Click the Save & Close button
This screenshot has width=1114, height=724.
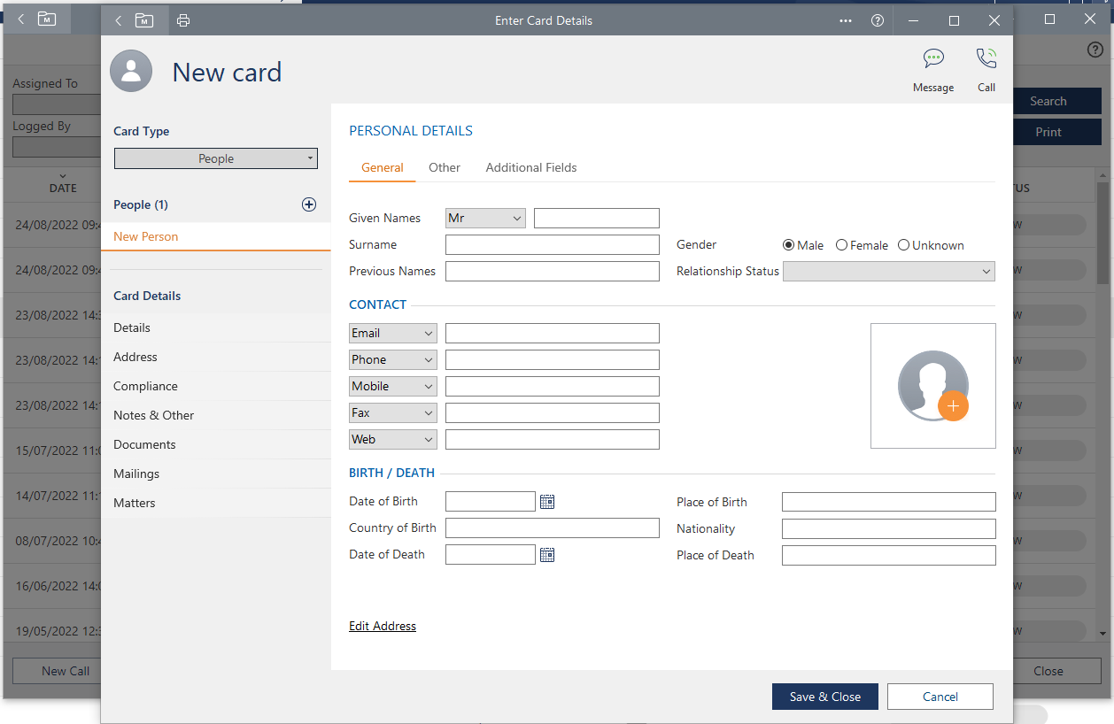point(824,697)
